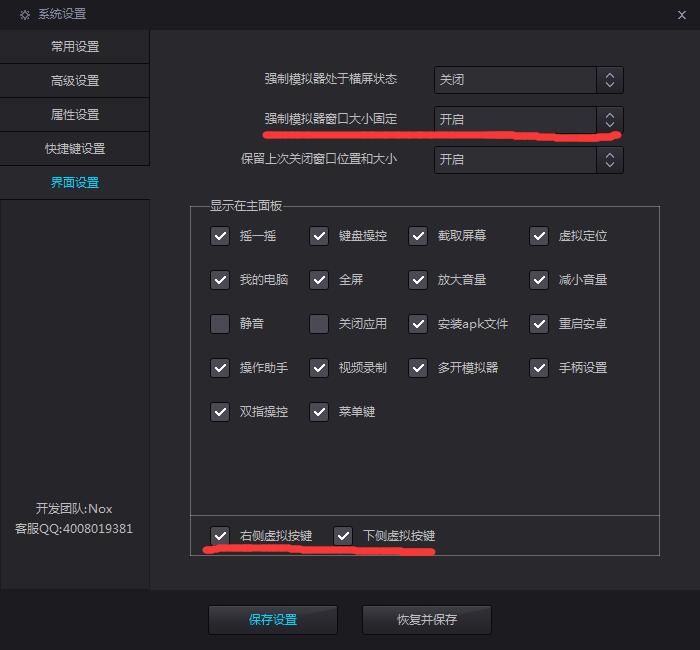This screenshot has height=650, width=700.
Task: Uncheck the 多开模拟器 checkbox
Action: point(418,368)
